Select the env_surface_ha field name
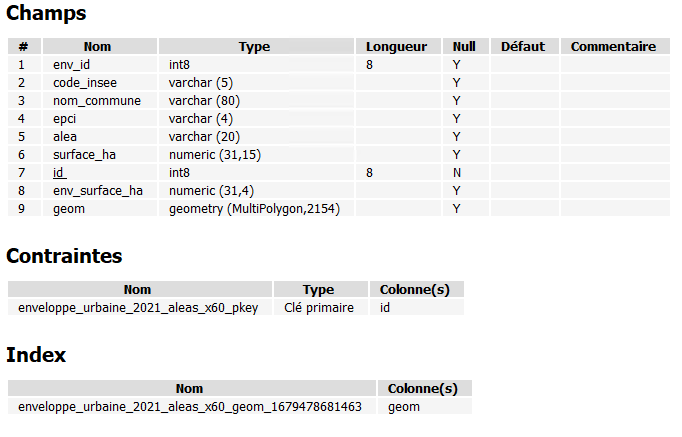 point(98,190)
